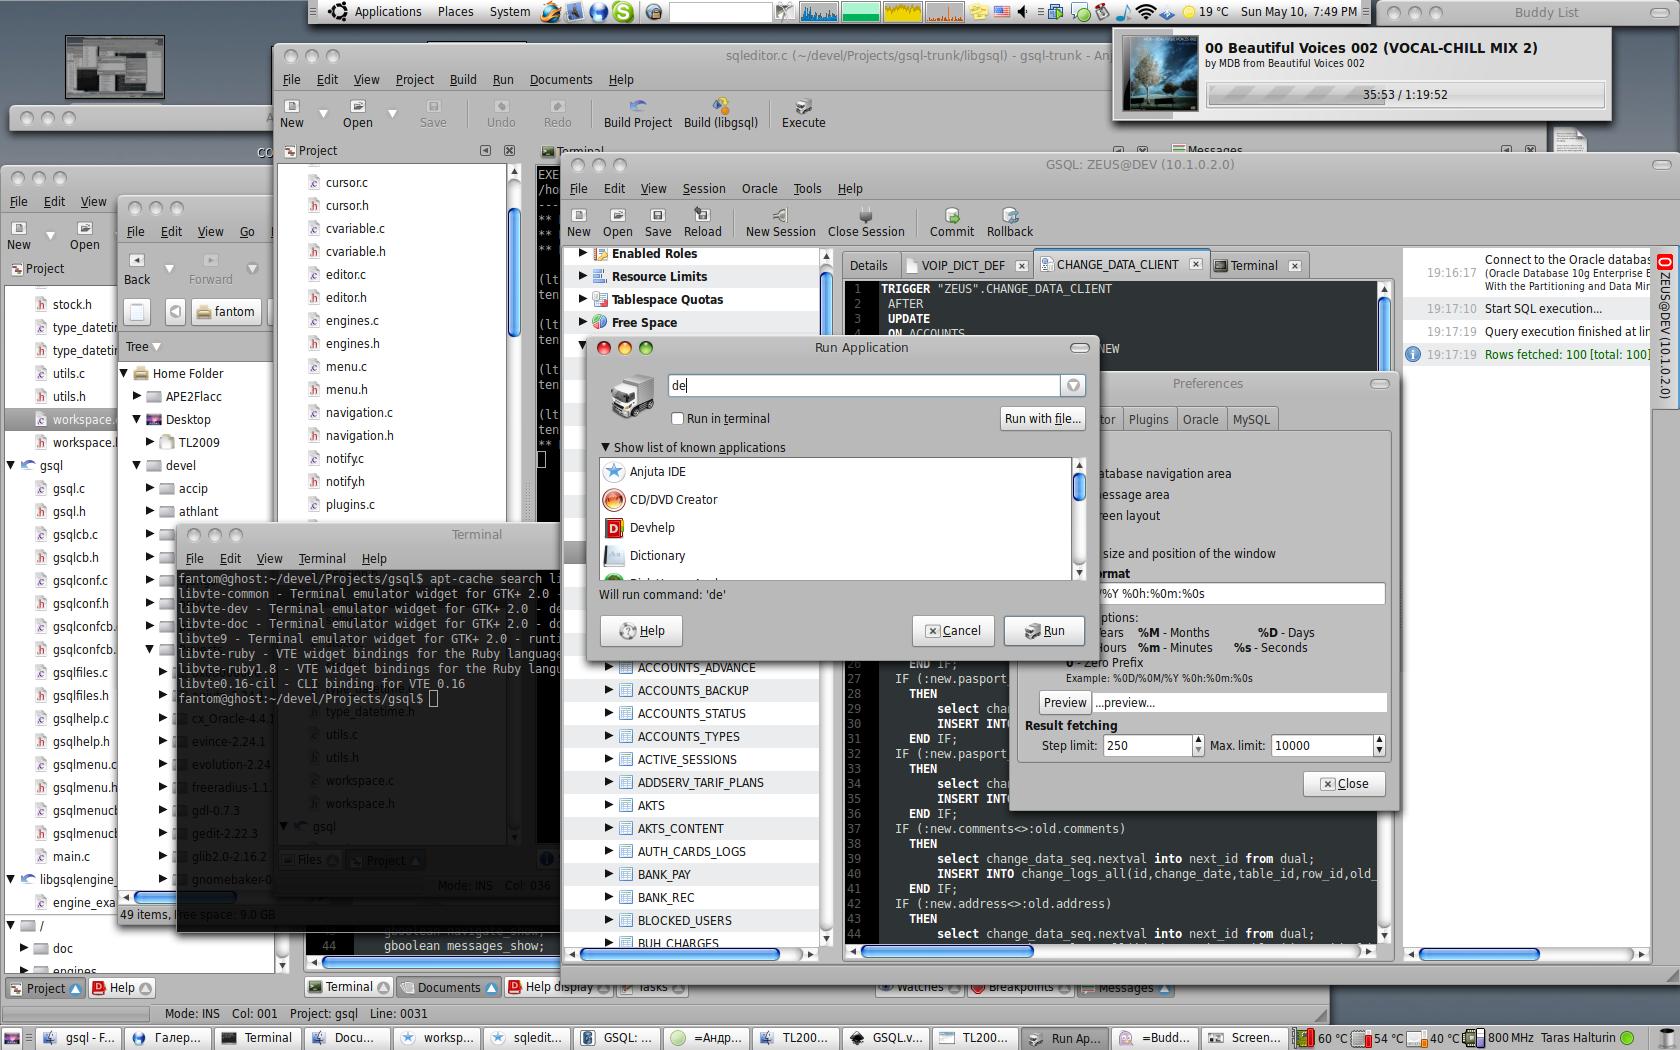The image size is (1680, 1050).
Task: Expand Resource Limits in GSQL navigation
Action: click(x=583, y=277)
